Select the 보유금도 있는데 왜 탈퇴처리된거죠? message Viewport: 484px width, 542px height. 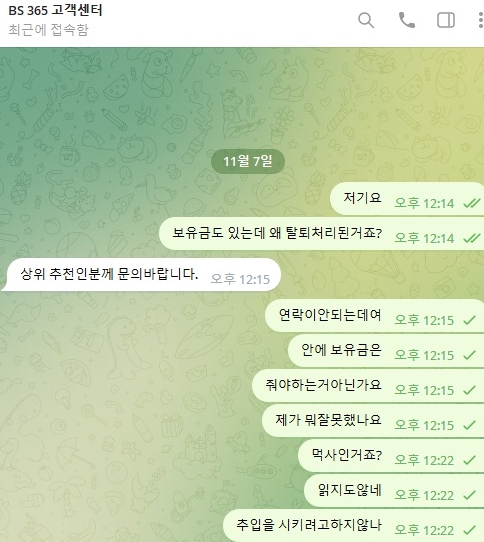pyautogui.click(x=322, y=234)
